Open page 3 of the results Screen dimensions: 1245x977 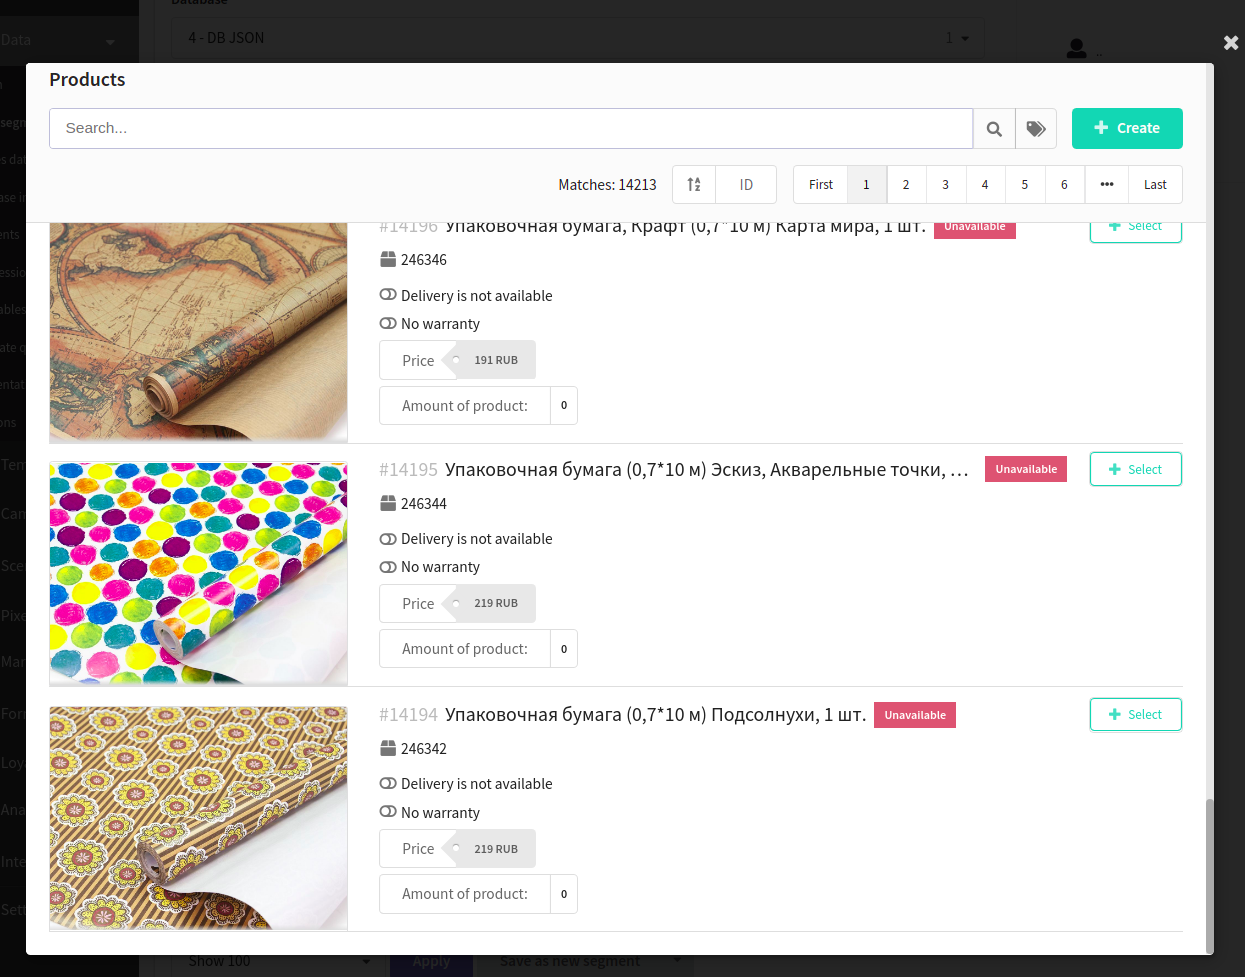coord(945,185)
